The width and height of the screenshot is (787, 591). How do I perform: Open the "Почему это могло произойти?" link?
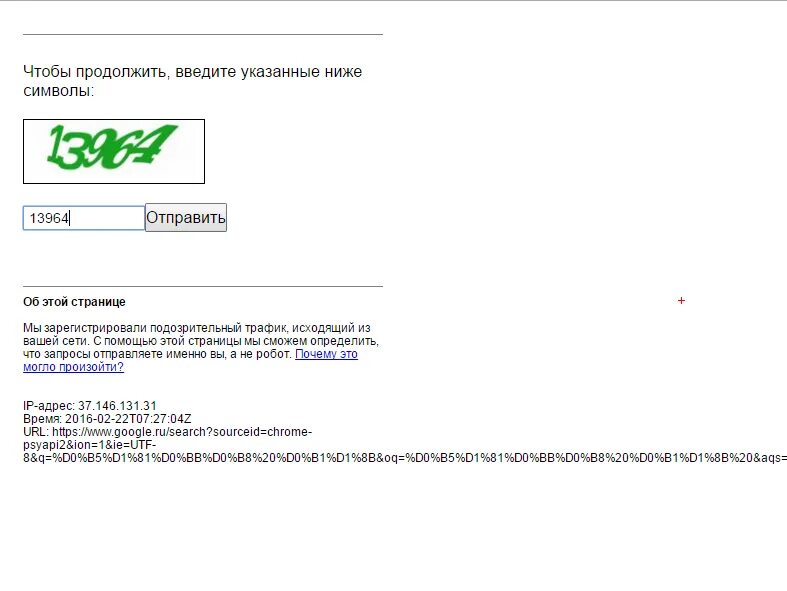(x=191, y=361)
